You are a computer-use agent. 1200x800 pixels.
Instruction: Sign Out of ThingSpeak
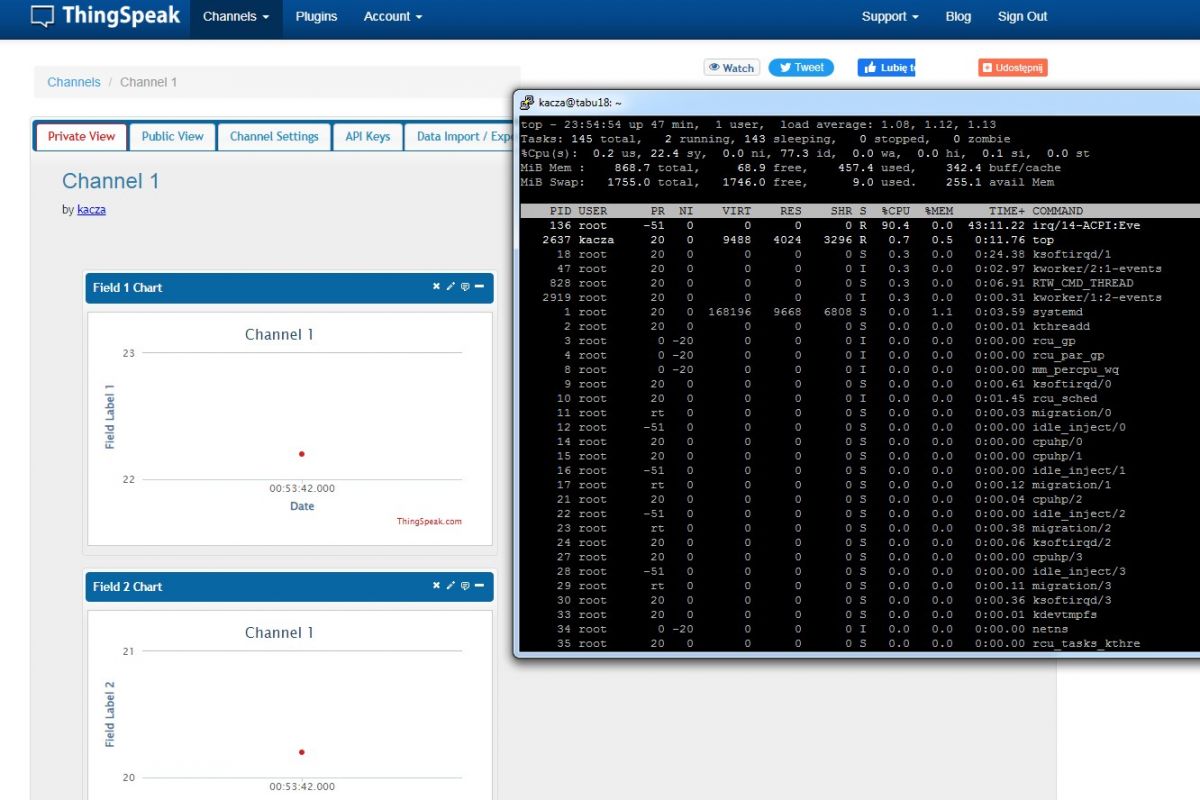click(x=1022, y=17)
